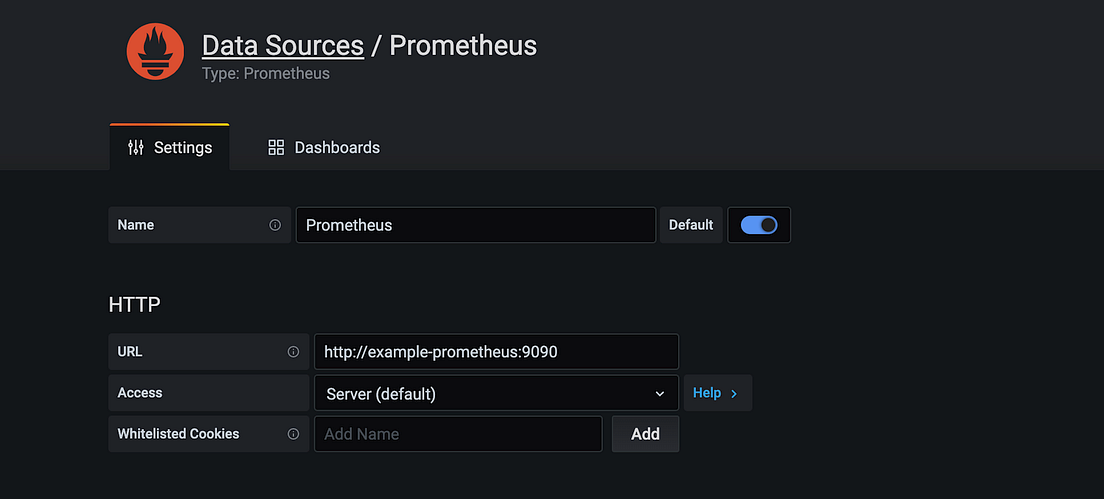1104x499 pixels.
Task: Click the Whitelisted Cookies label
Action: pos(178,434)
